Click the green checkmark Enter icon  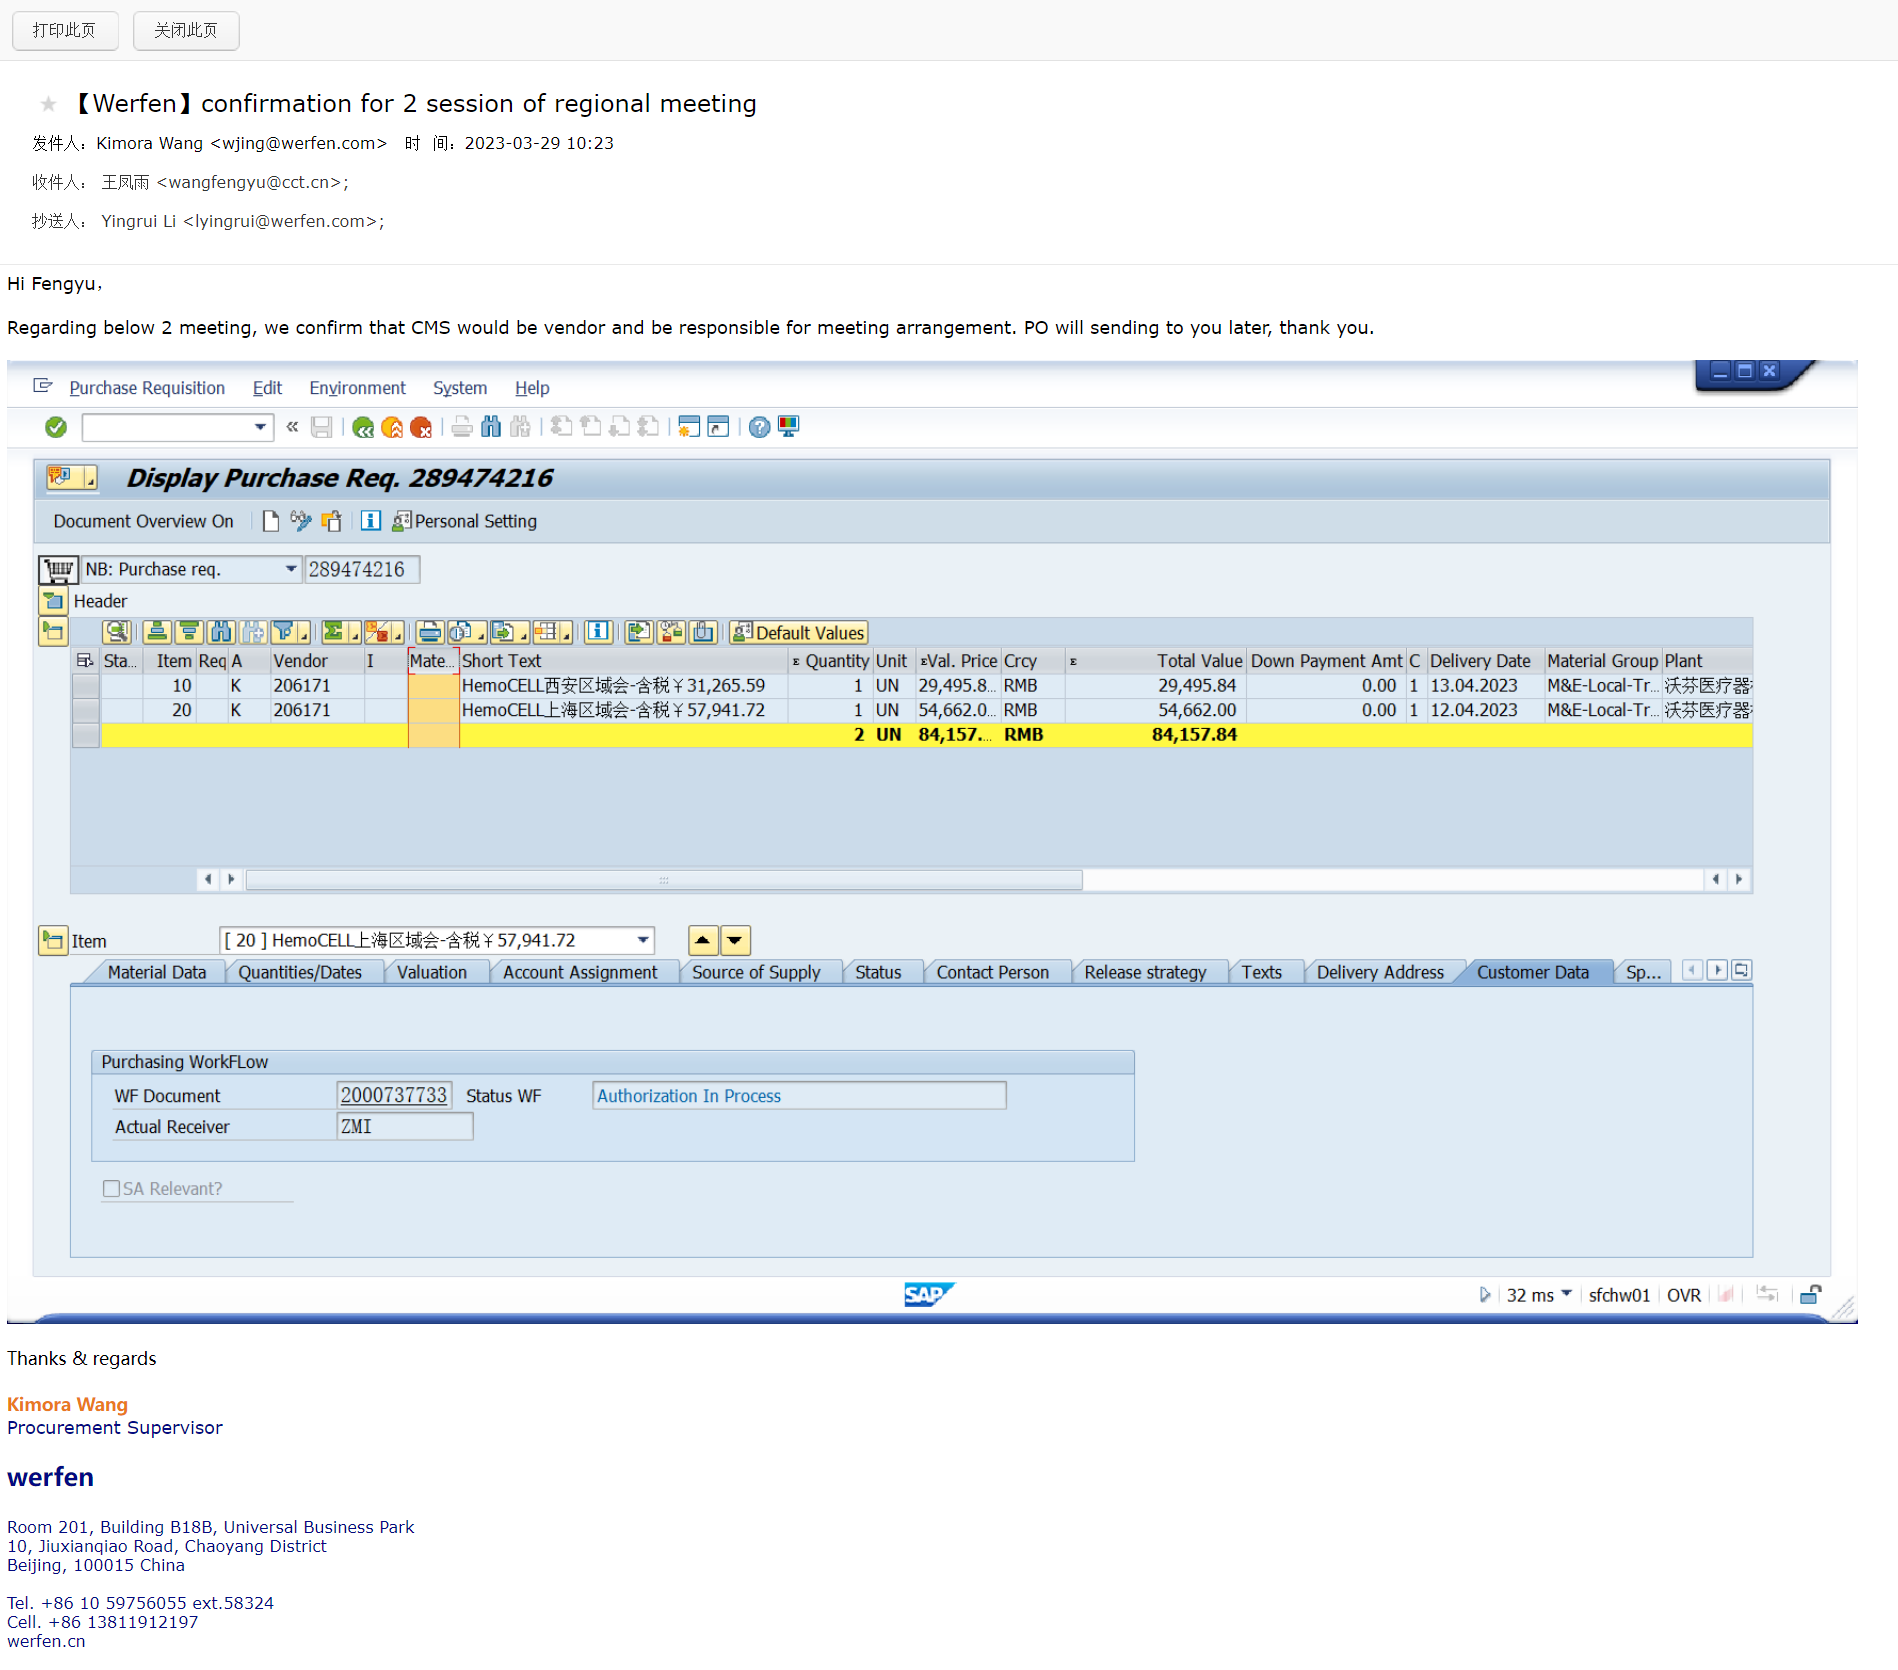[56, 428]
